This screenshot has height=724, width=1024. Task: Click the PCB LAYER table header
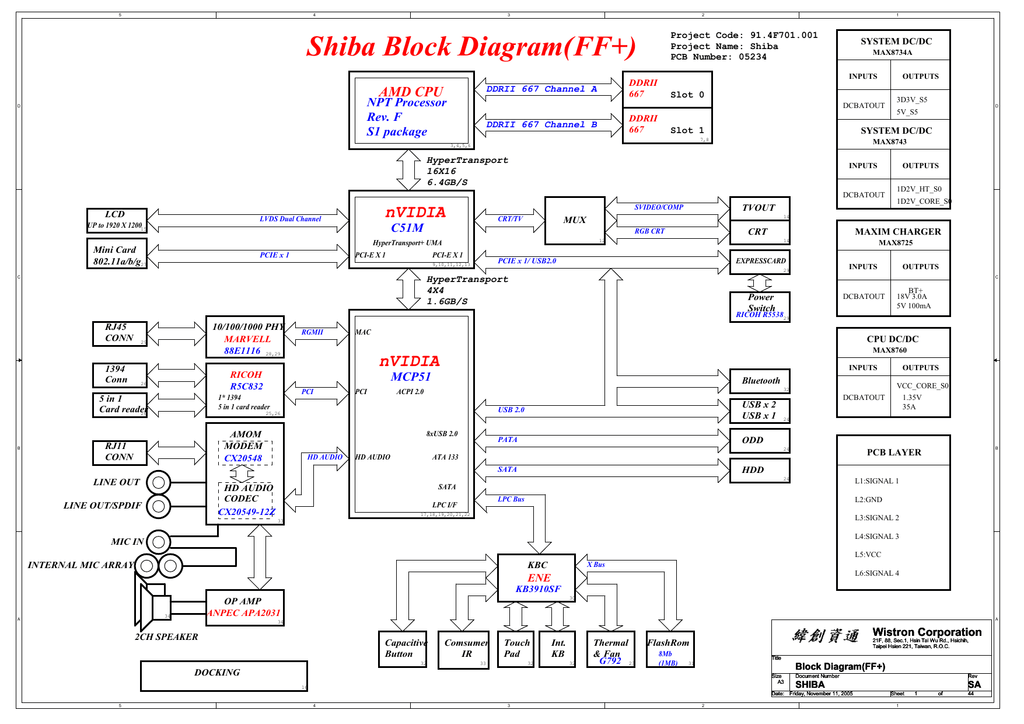894,452
